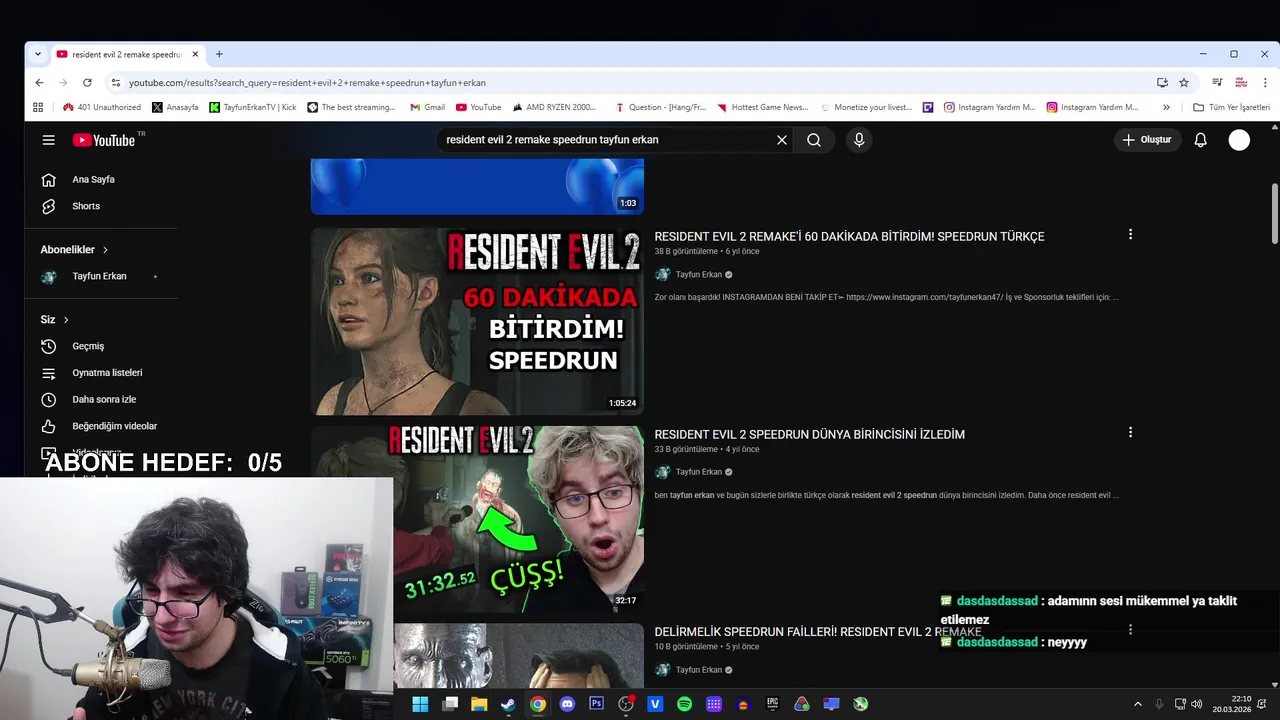The image size is (1280, 720).
Task: Open a new tab with the plus button
Action: pos(219,54)
